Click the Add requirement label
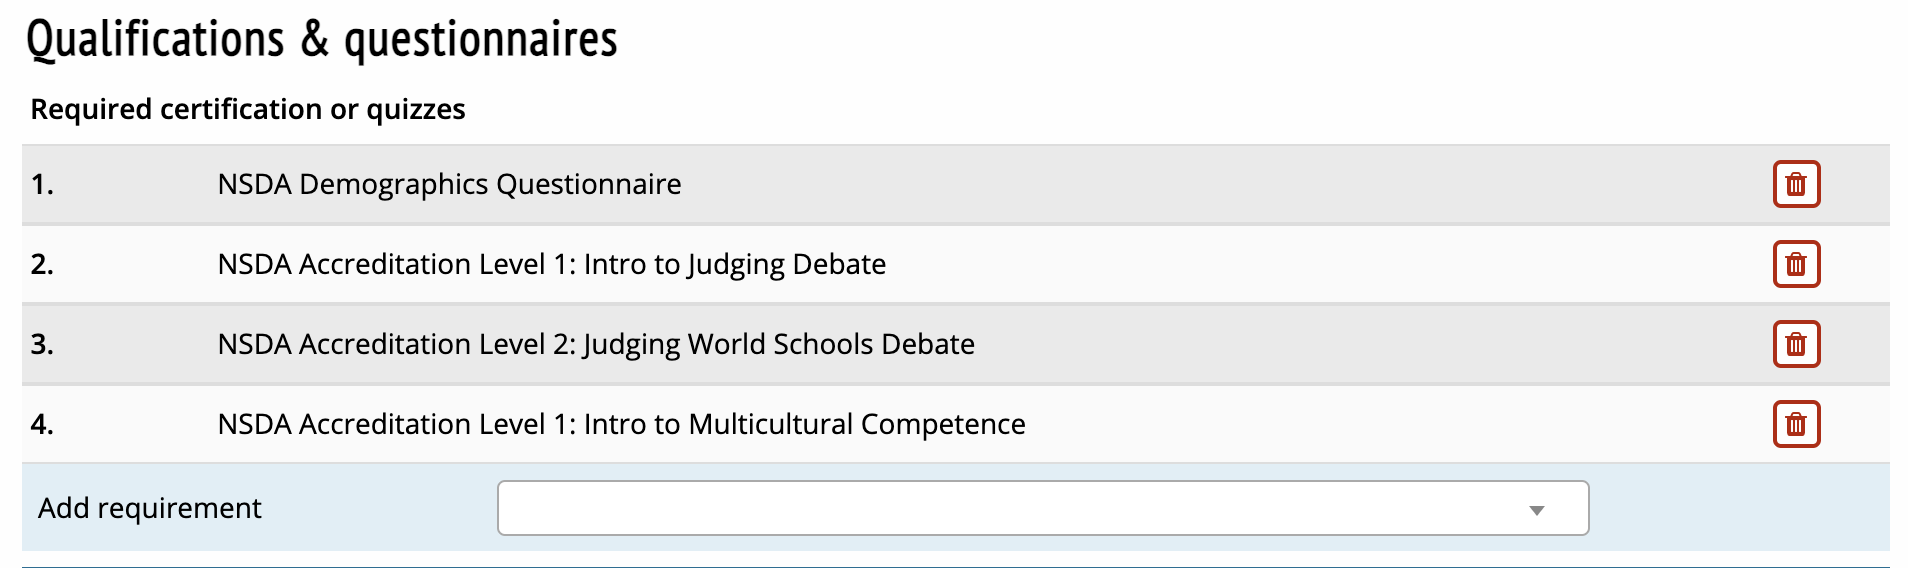The image size is (1908, 568). pyautogui.click(x=150, y=508)
